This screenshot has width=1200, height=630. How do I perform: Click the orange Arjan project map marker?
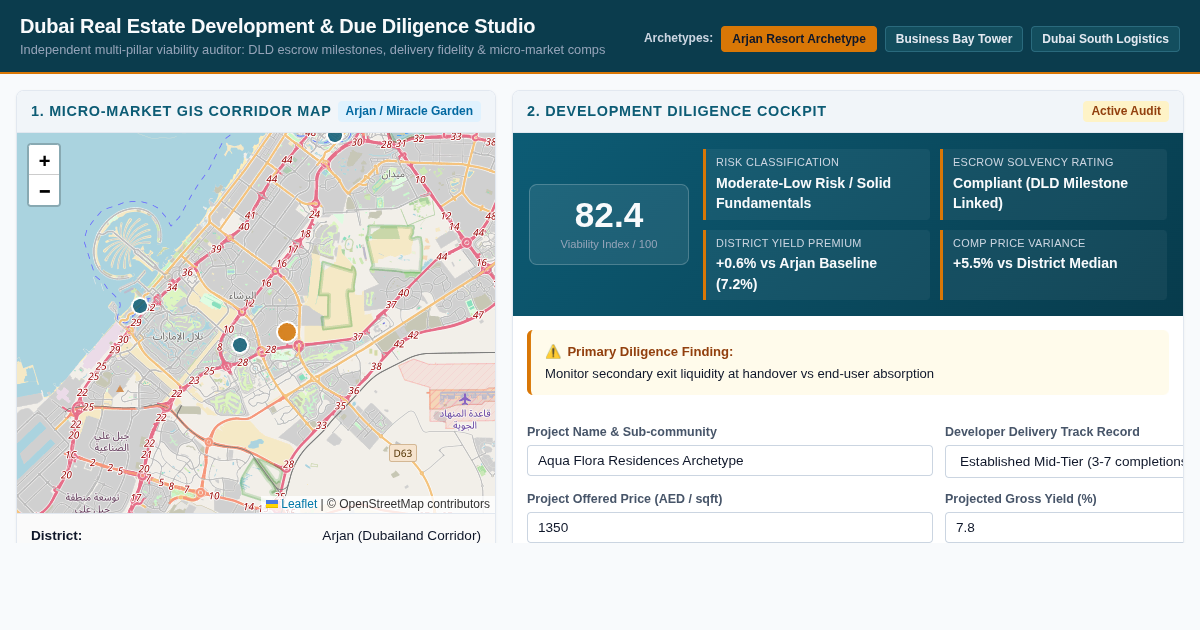click(x=287, y=332)
